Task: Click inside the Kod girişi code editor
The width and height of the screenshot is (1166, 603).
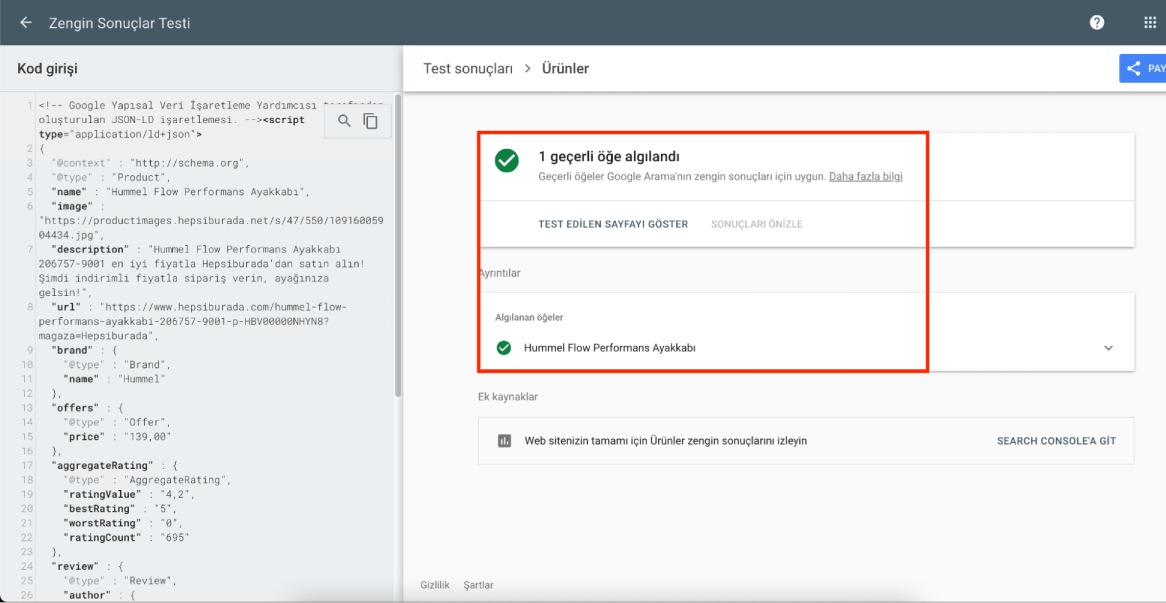Action: click(x=200, y=350)
